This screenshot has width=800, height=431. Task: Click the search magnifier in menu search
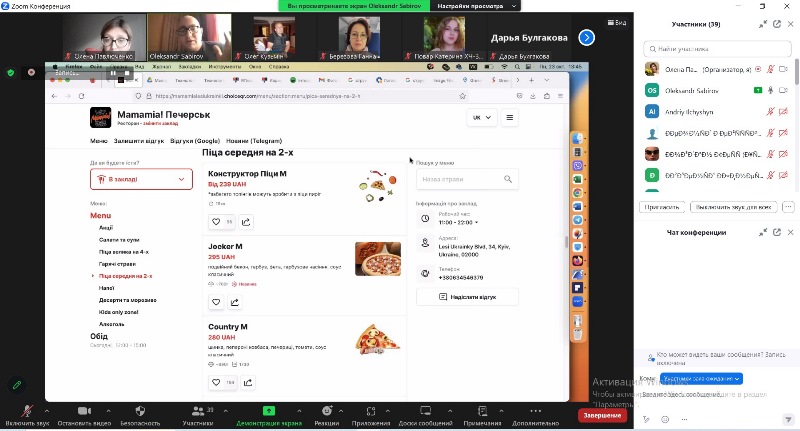tap(508, 179)
